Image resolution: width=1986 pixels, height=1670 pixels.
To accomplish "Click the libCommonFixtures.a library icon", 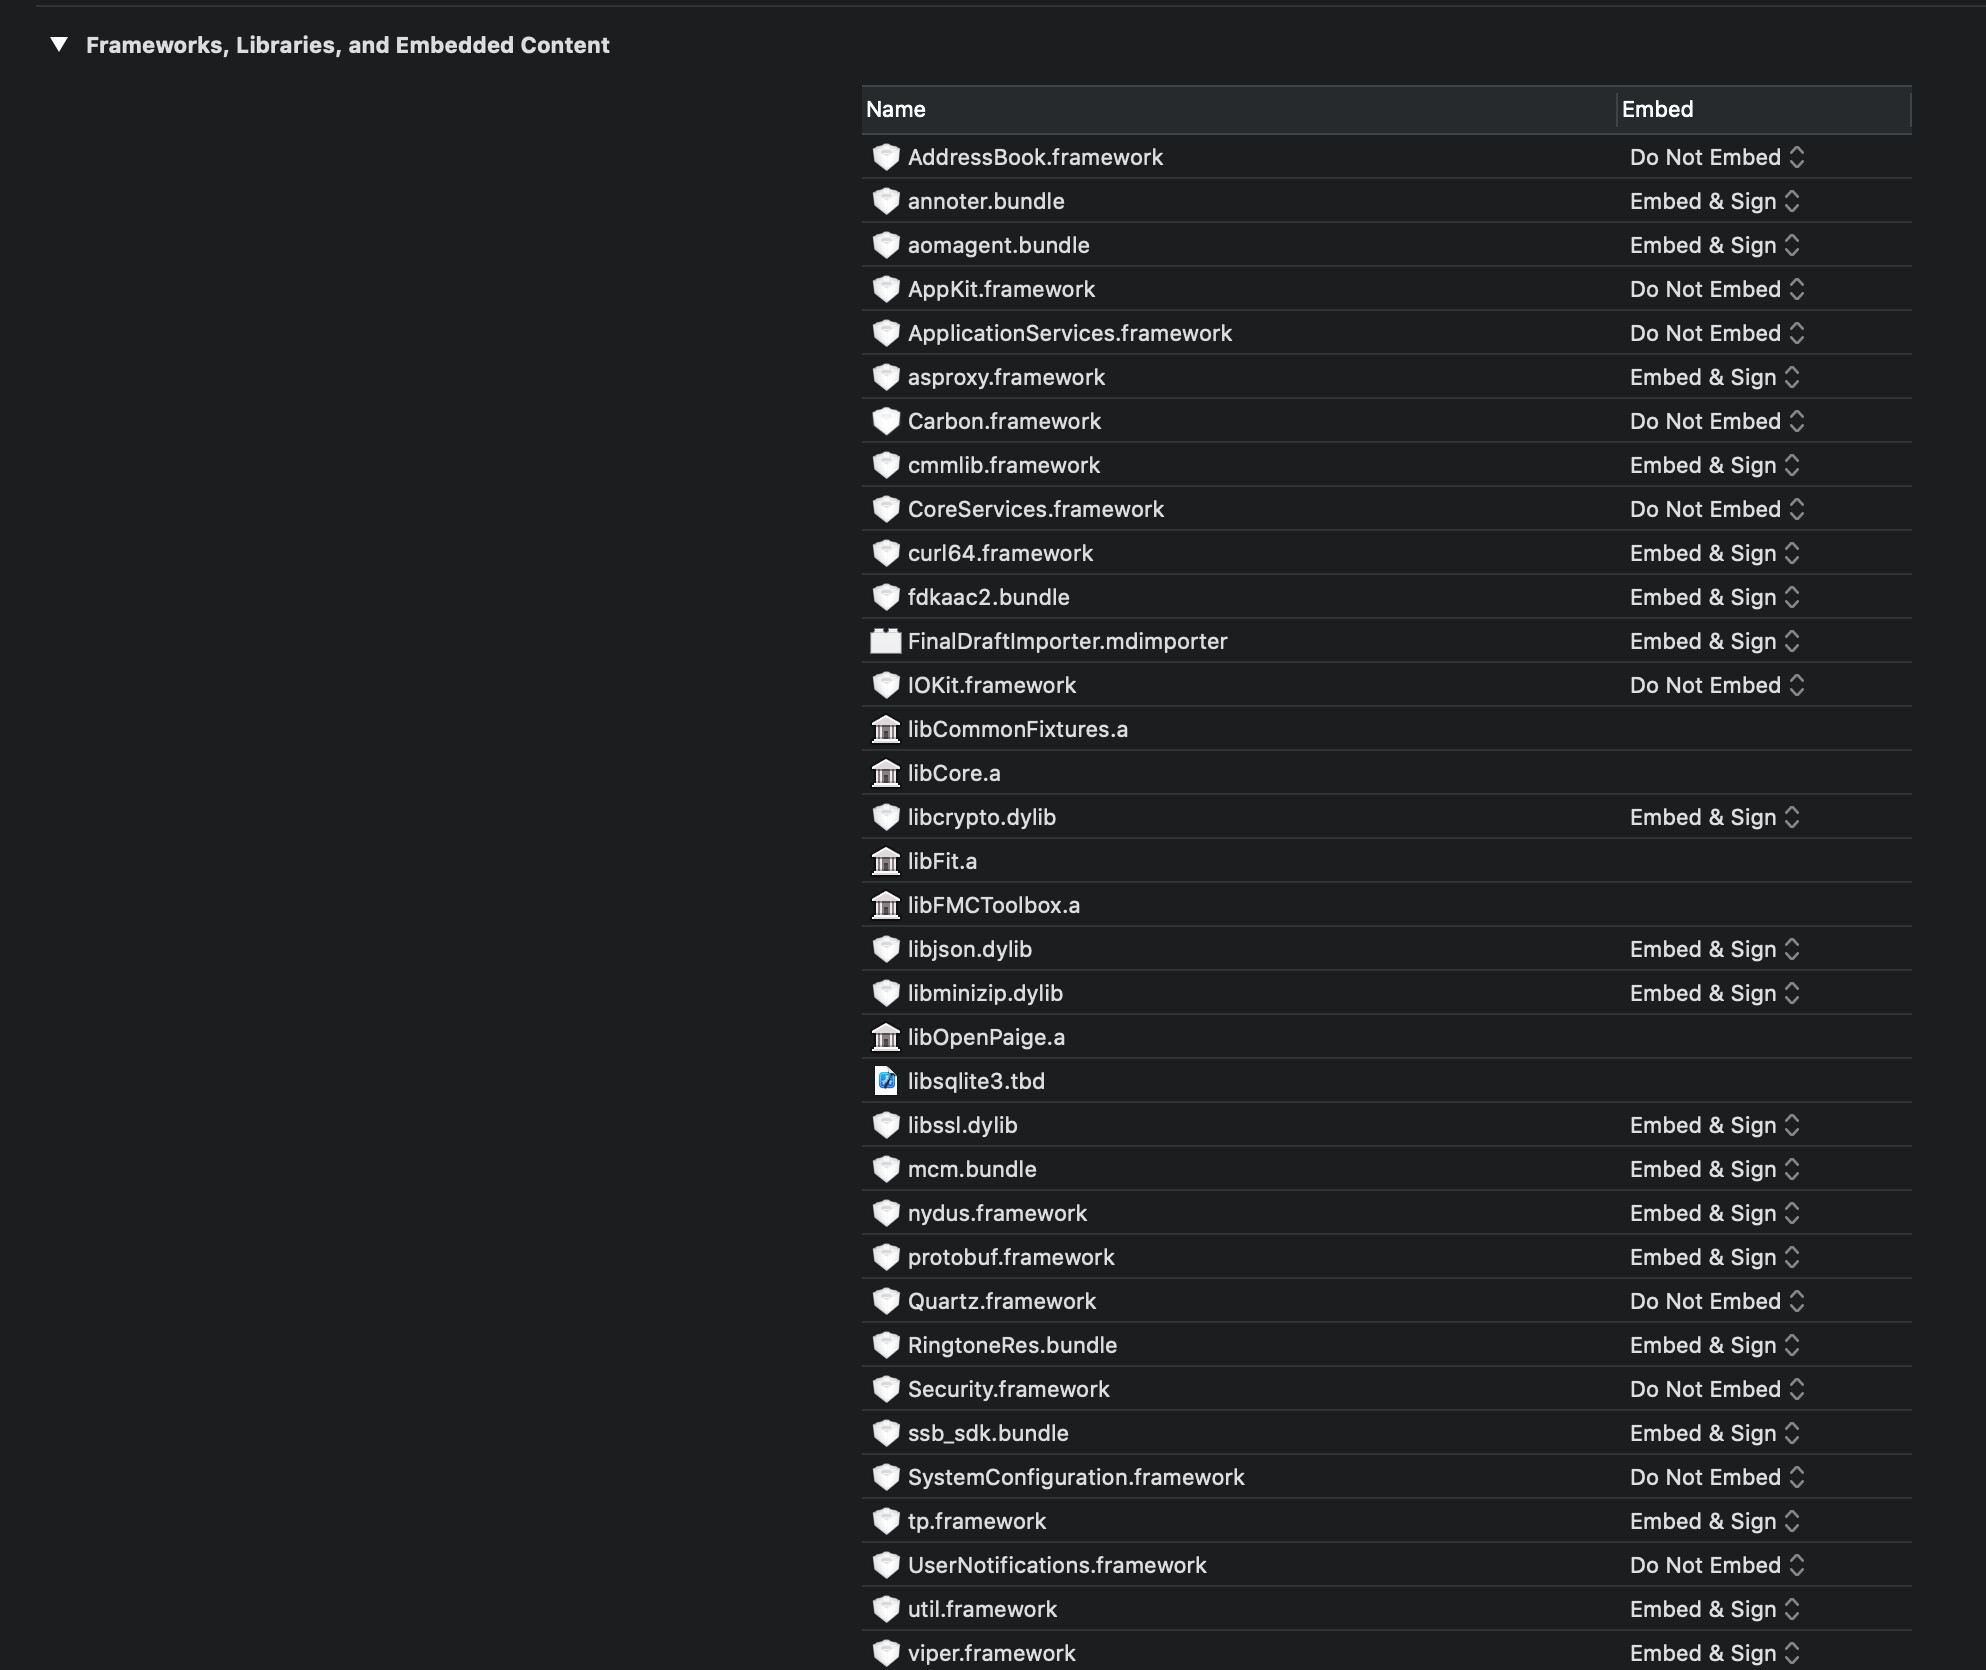I will pyautogui.click(x=886, y=729).
